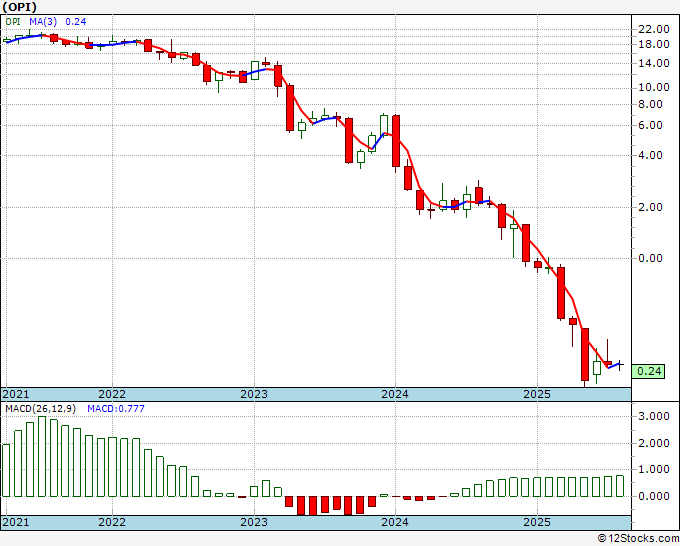The height and width of the screenshot is (546, 680).
Task: Click the 12Stocks.com copyright link
Action: point(638,539)
